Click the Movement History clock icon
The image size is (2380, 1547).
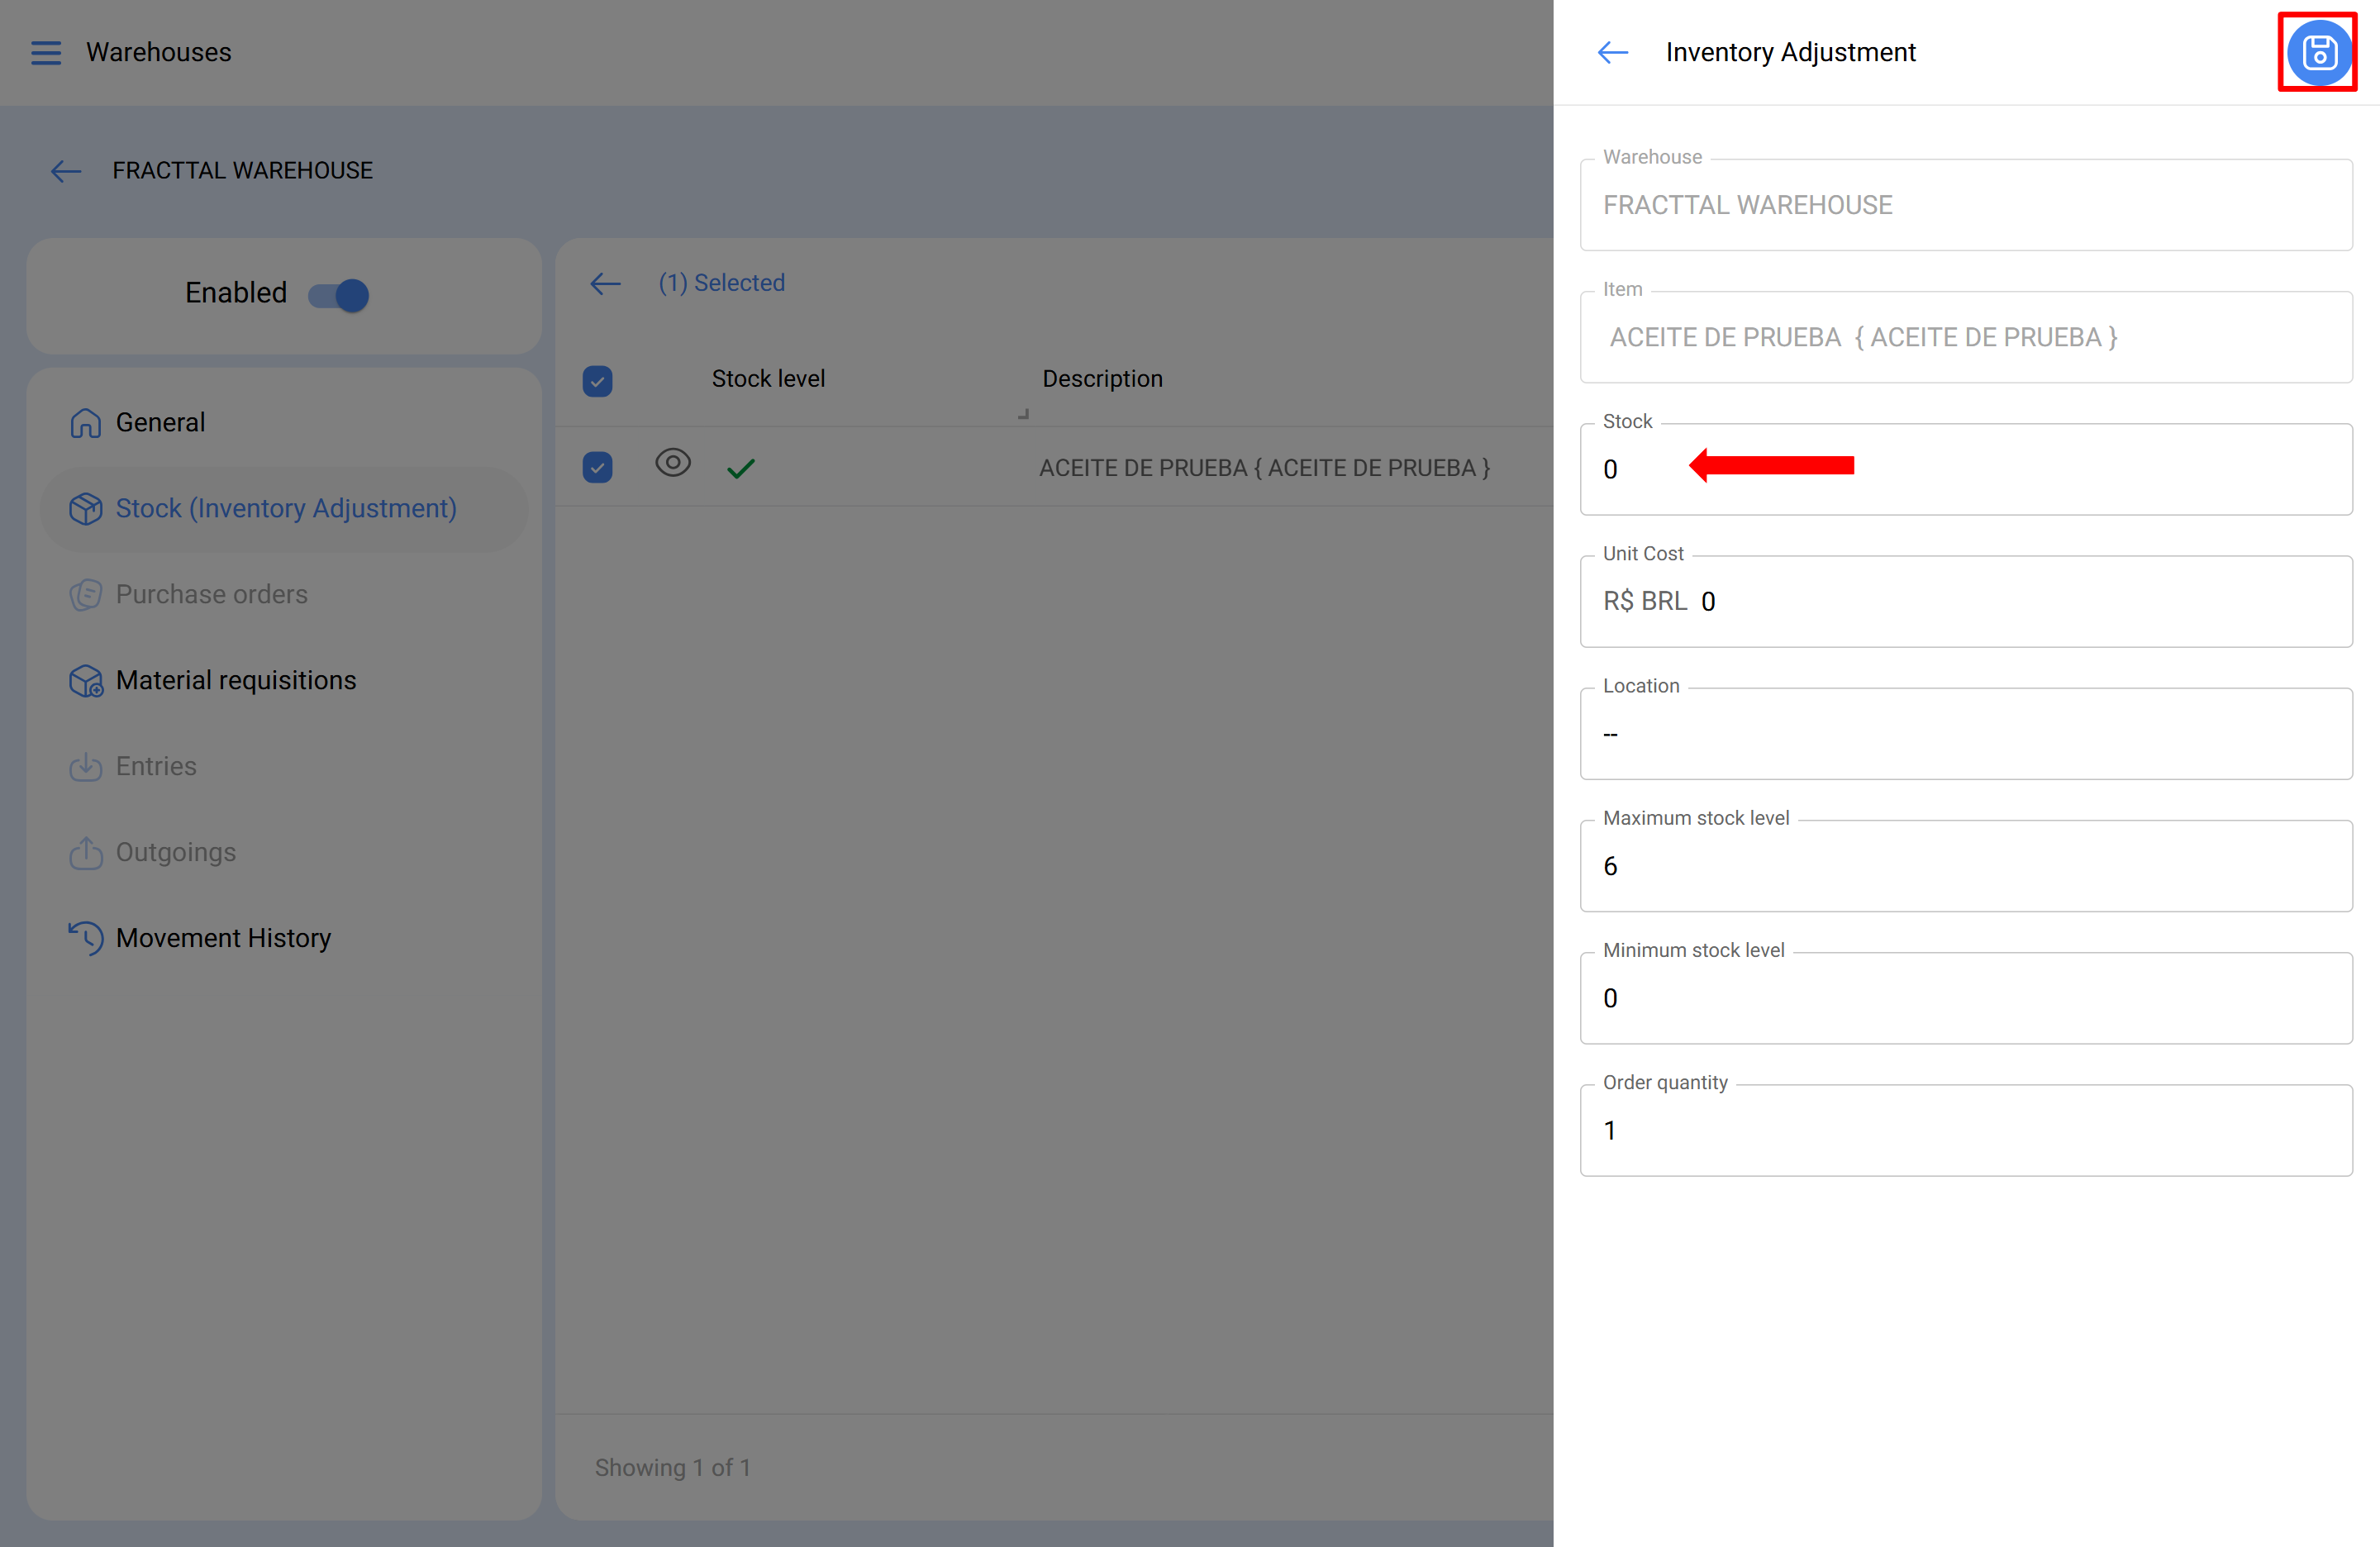pyautogui.click(x=86, y=938)
